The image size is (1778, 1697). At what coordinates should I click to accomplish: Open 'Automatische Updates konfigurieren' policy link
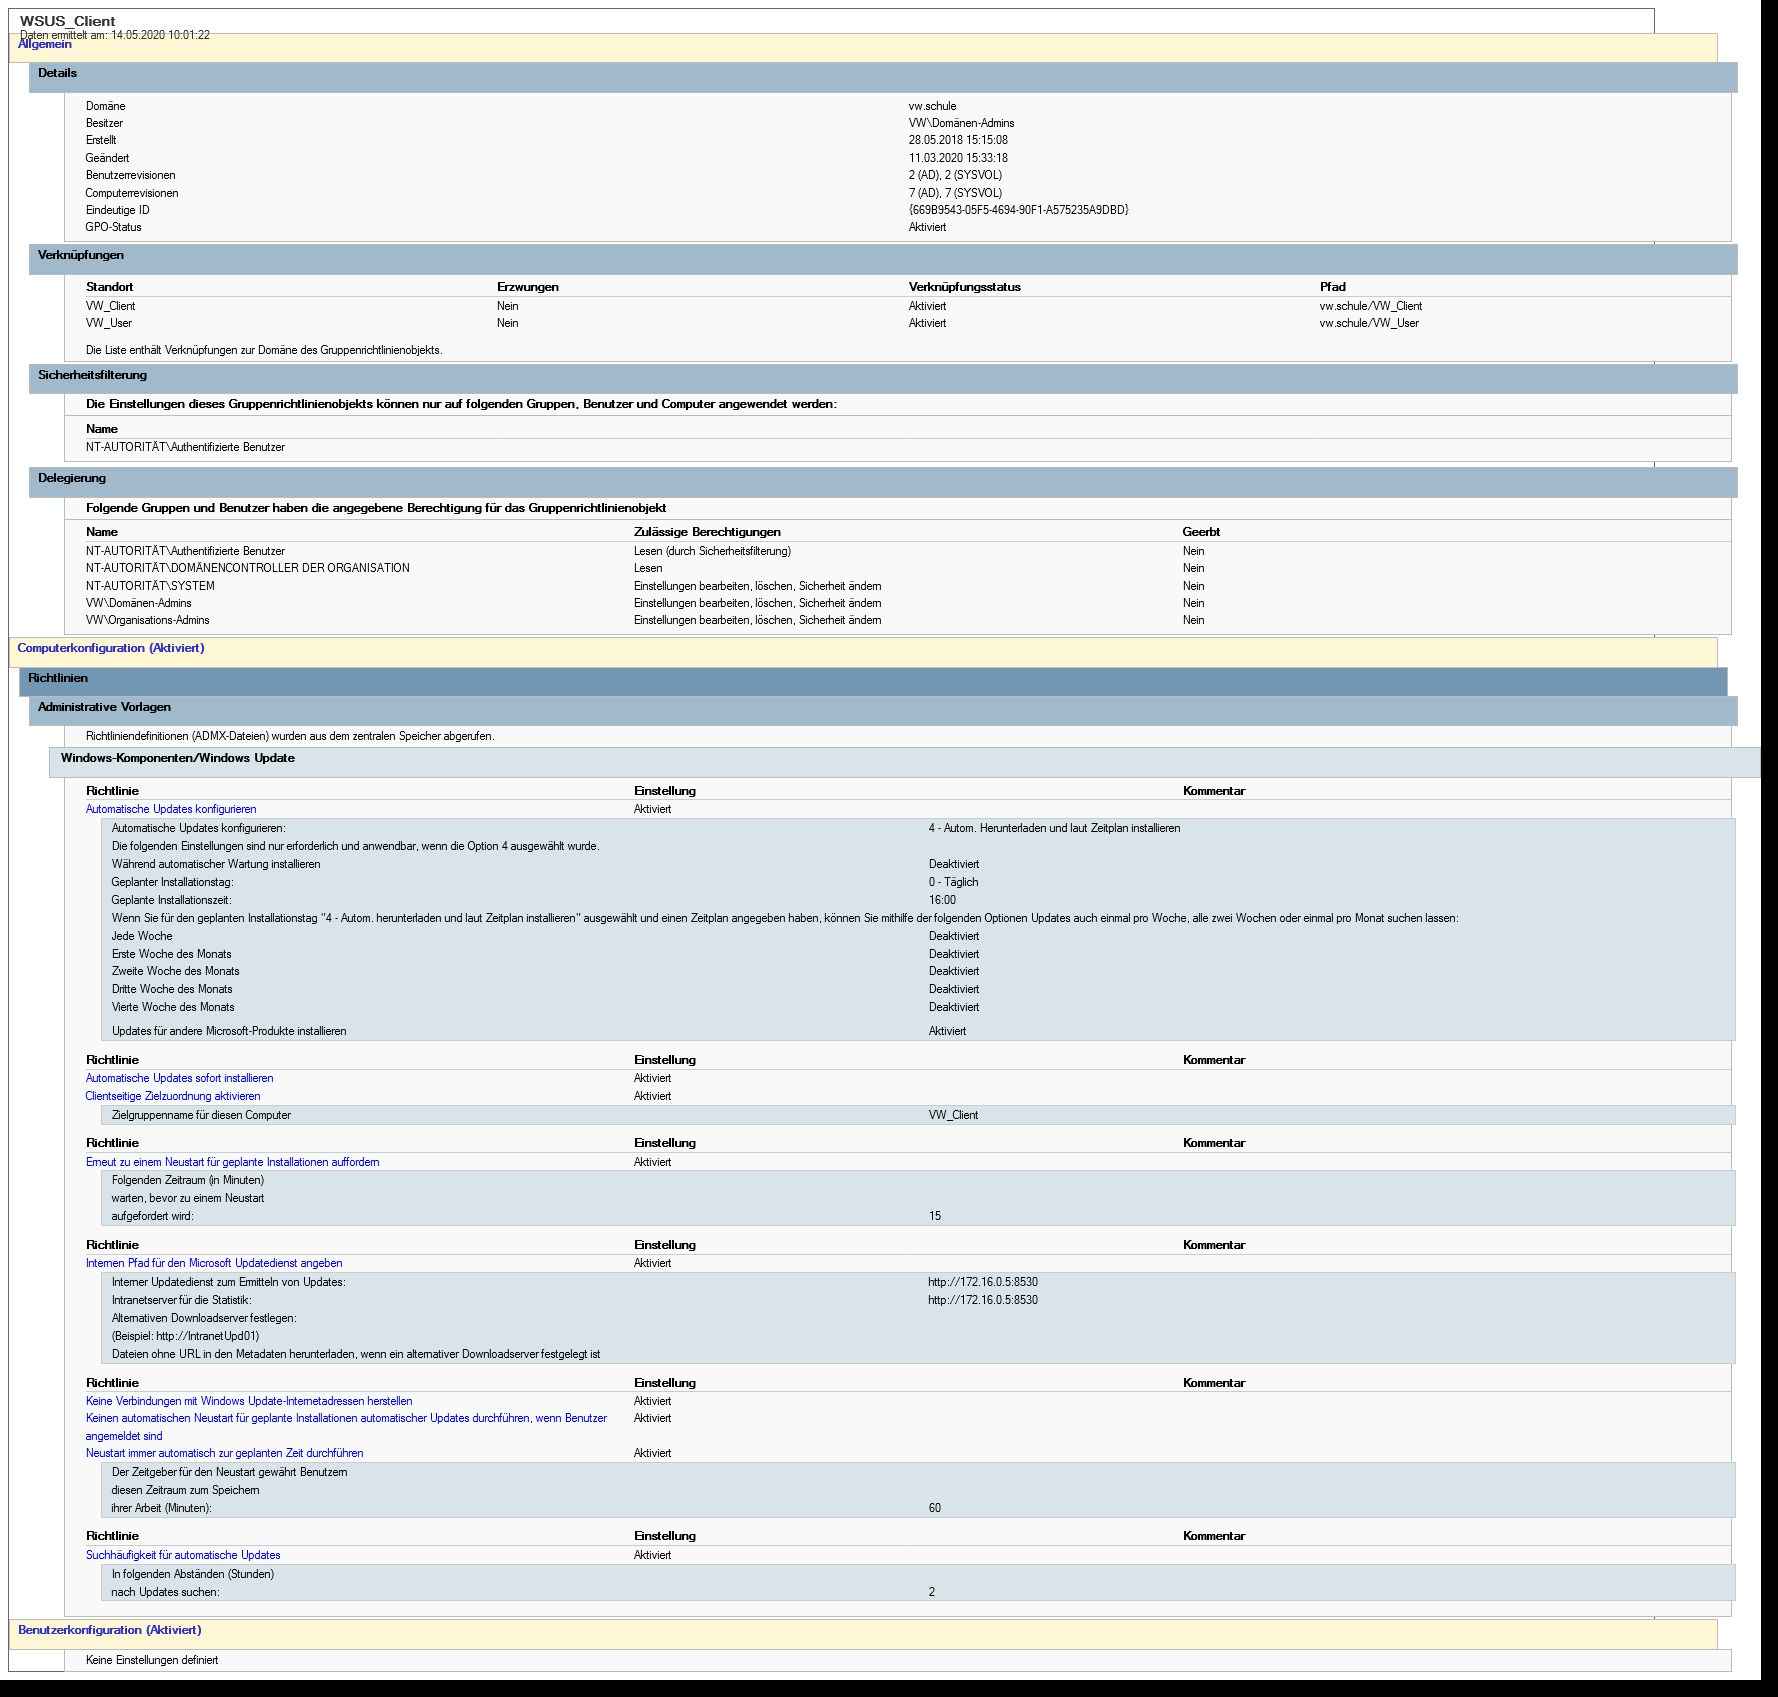(x=171, y=809)
